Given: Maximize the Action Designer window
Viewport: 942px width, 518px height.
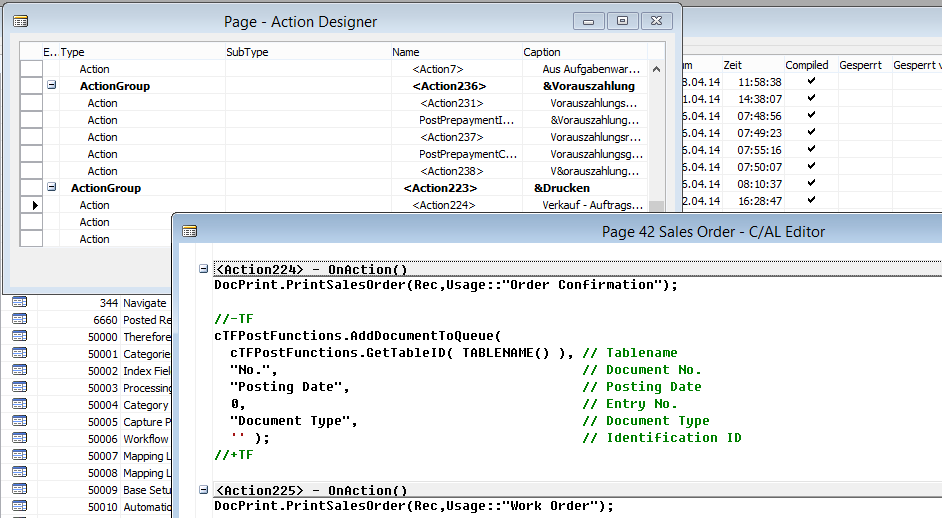Looking at the screenshot, I should 622,20.
